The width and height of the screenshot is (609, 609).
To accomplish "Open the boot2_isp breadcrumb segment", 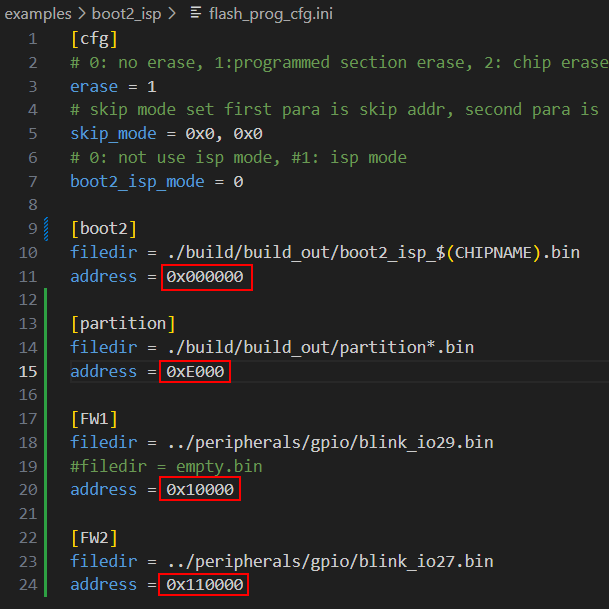I will tap(128, 13).
